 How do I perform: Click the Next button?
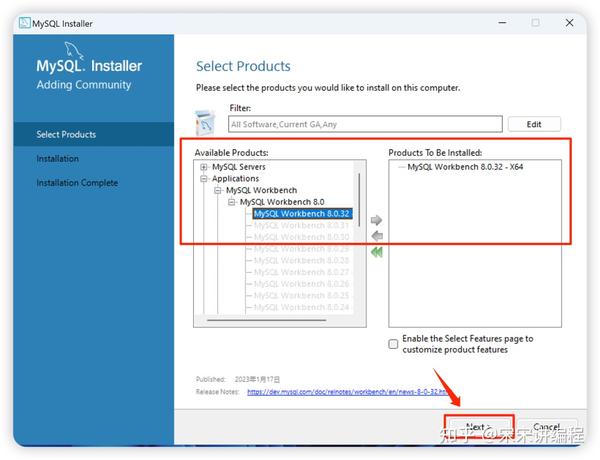(479, 426)
